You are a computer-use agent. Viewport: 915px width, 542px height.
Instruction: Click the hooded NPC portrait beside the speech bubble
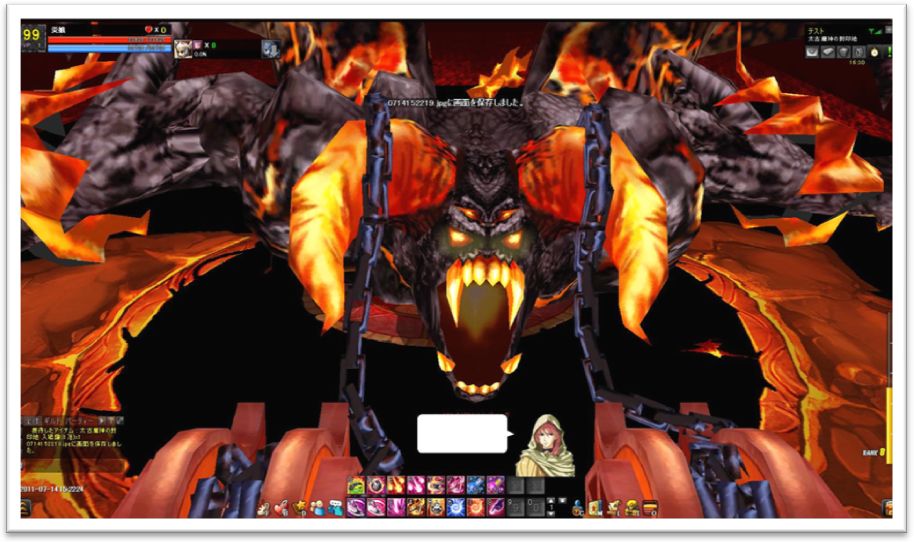[x=545, y=446]
